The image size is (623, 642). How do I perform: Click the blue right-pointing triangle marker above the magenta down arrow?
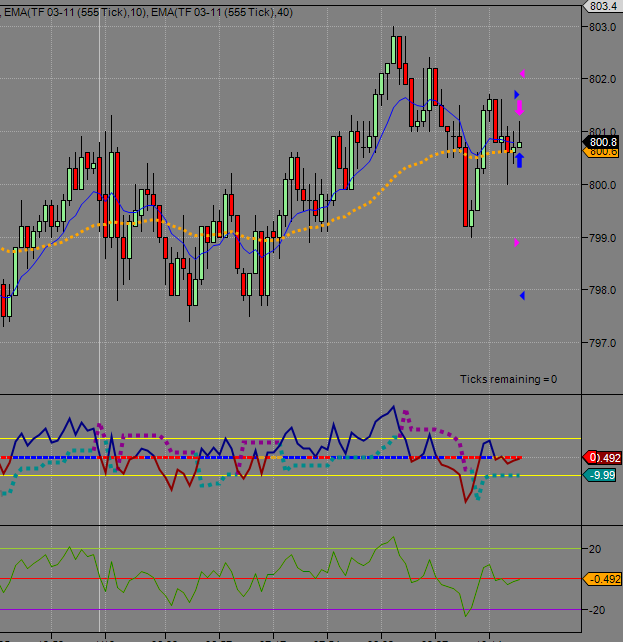tap(517, 95)
